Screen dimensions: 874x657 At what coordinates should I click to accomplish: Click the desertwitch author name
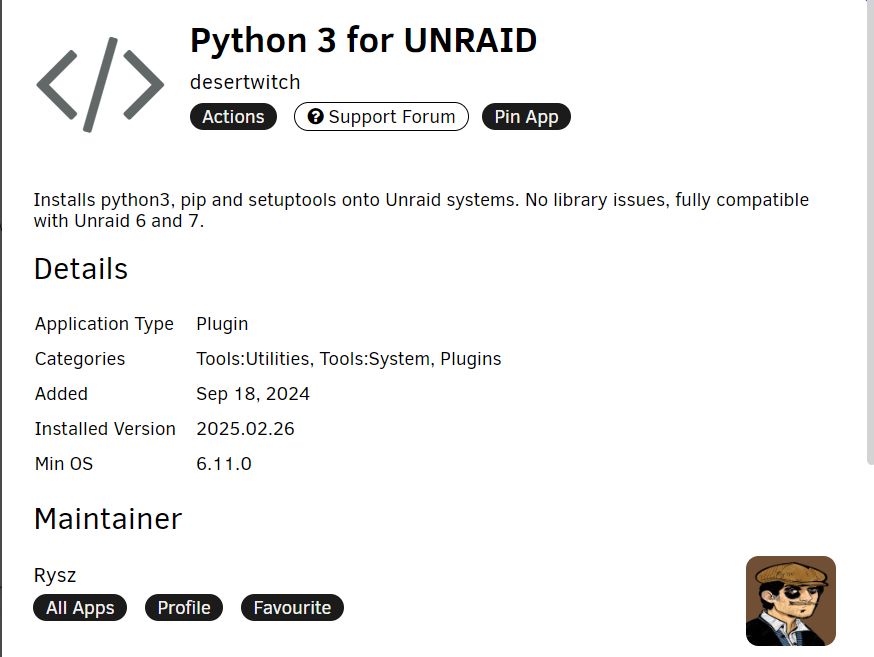point(245,82)
